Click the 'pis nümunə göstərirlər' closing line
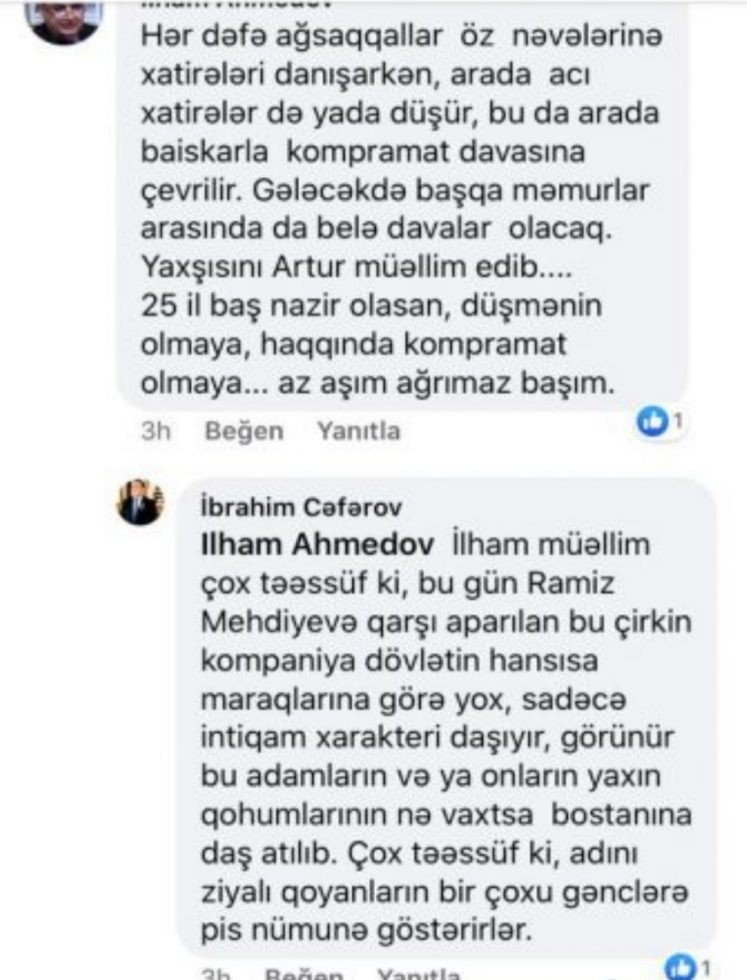The image size is (747, 980). click(366, 931)
